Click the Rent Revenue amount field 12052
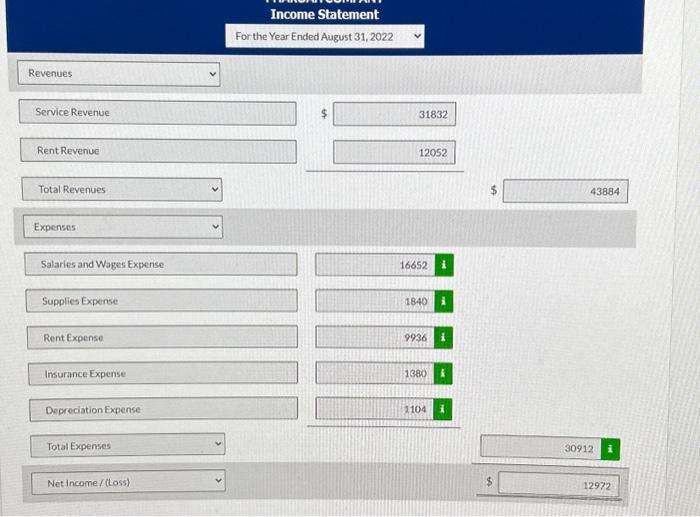This screenshot has width=700, height=517. [x=394, y=153]
